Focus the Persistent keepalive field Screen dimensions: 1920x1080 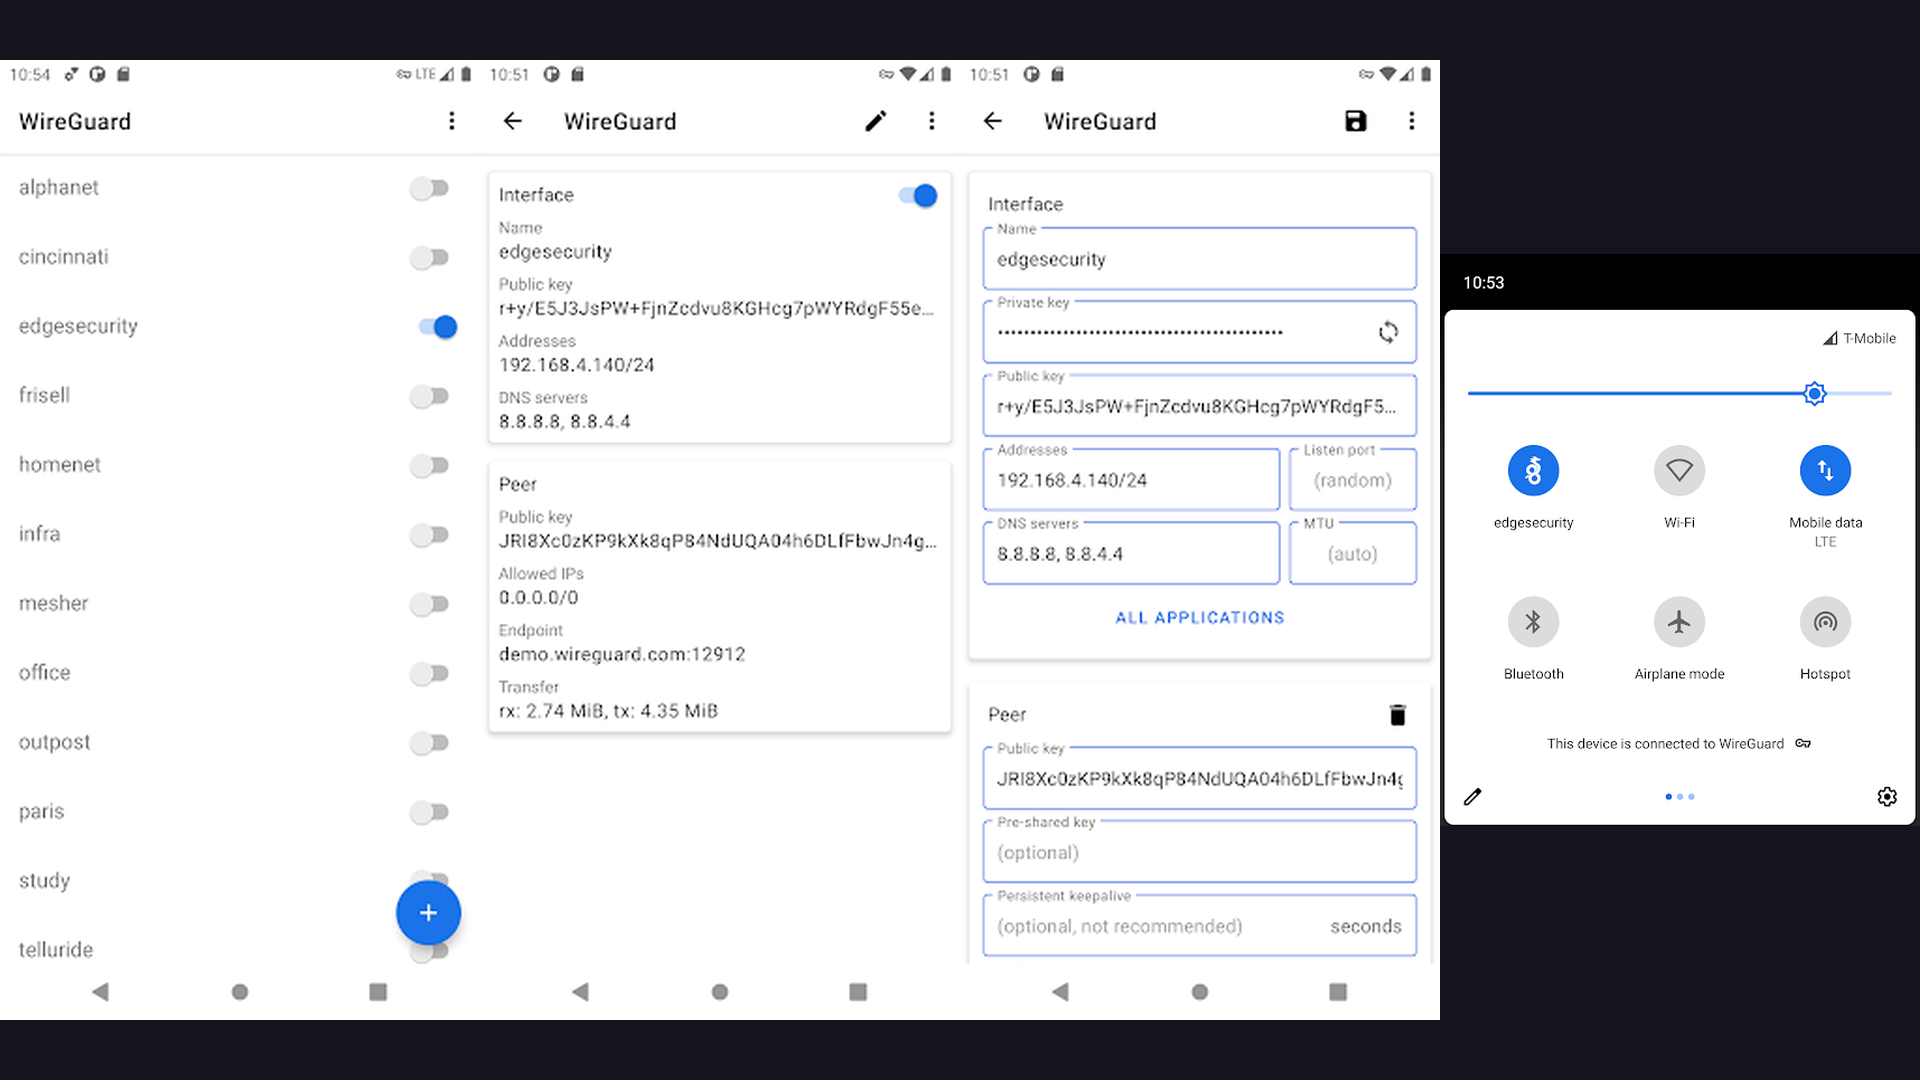(x=1200, y=926)
